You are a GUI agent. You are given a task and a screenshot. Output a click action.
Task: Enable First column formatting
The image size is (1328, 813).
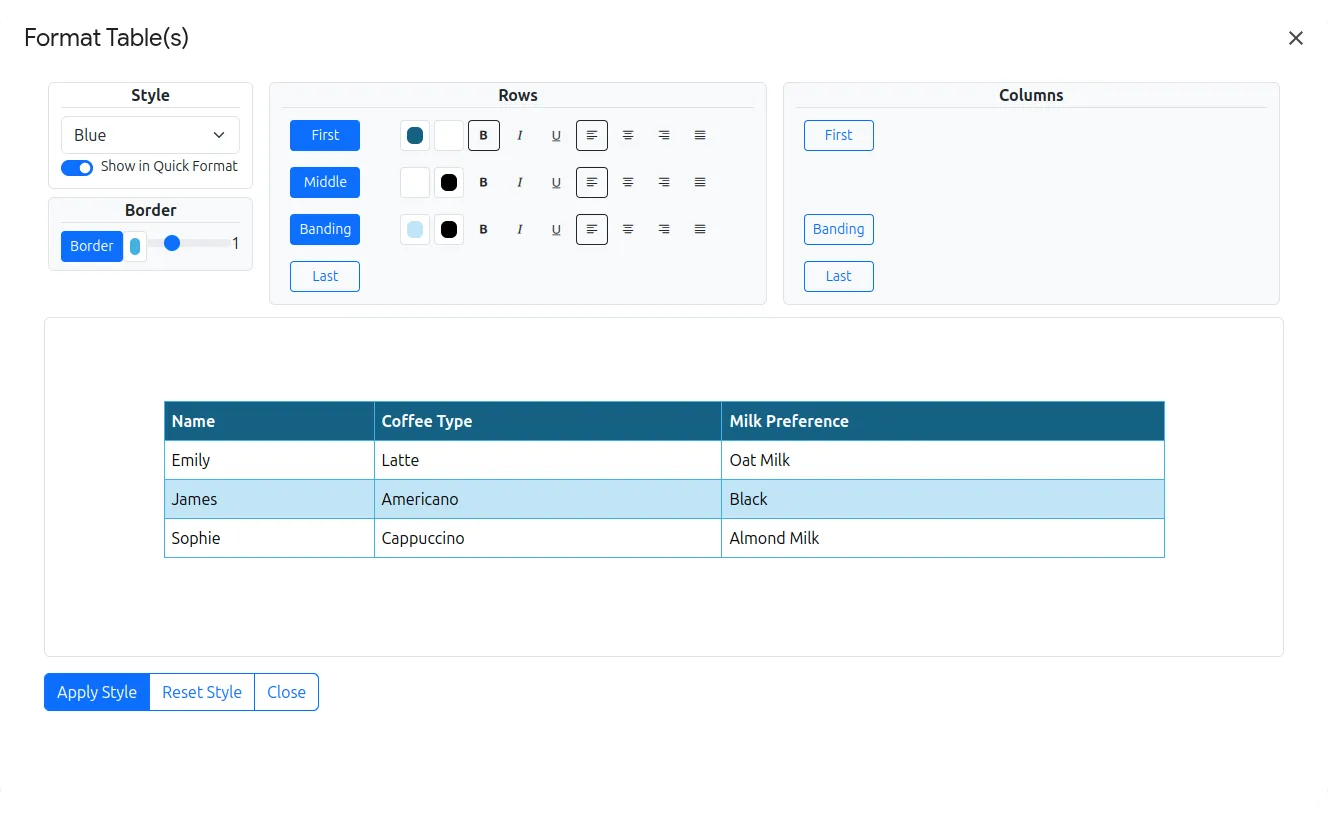tap(838, 135)
